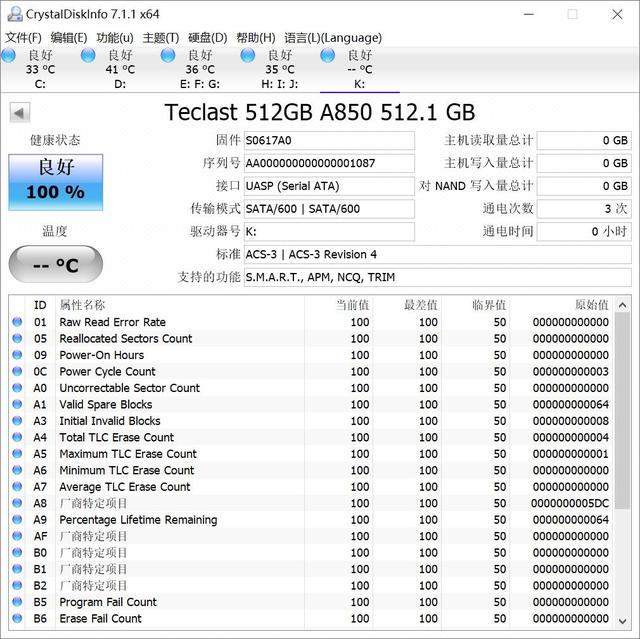640x639 pixels.
Task: Select the H: I: J: drive status orb
Action: click(x=248, y=55)
